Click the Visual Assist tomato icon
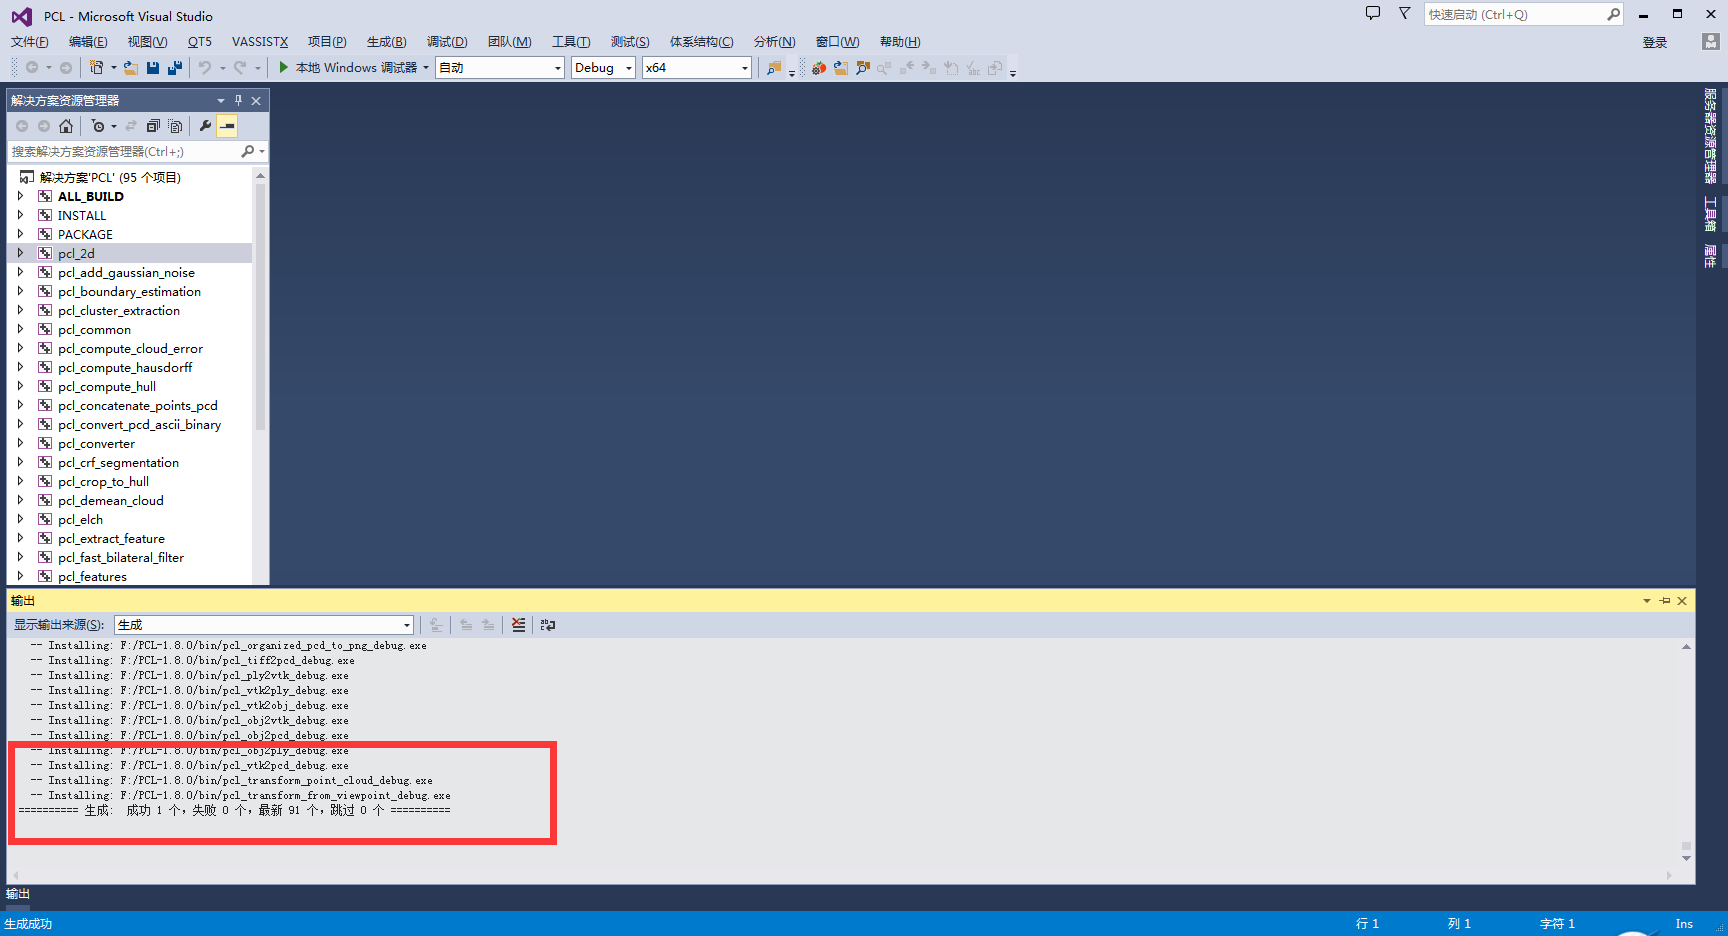This screenshot has width=1728, height=936. 819,68
